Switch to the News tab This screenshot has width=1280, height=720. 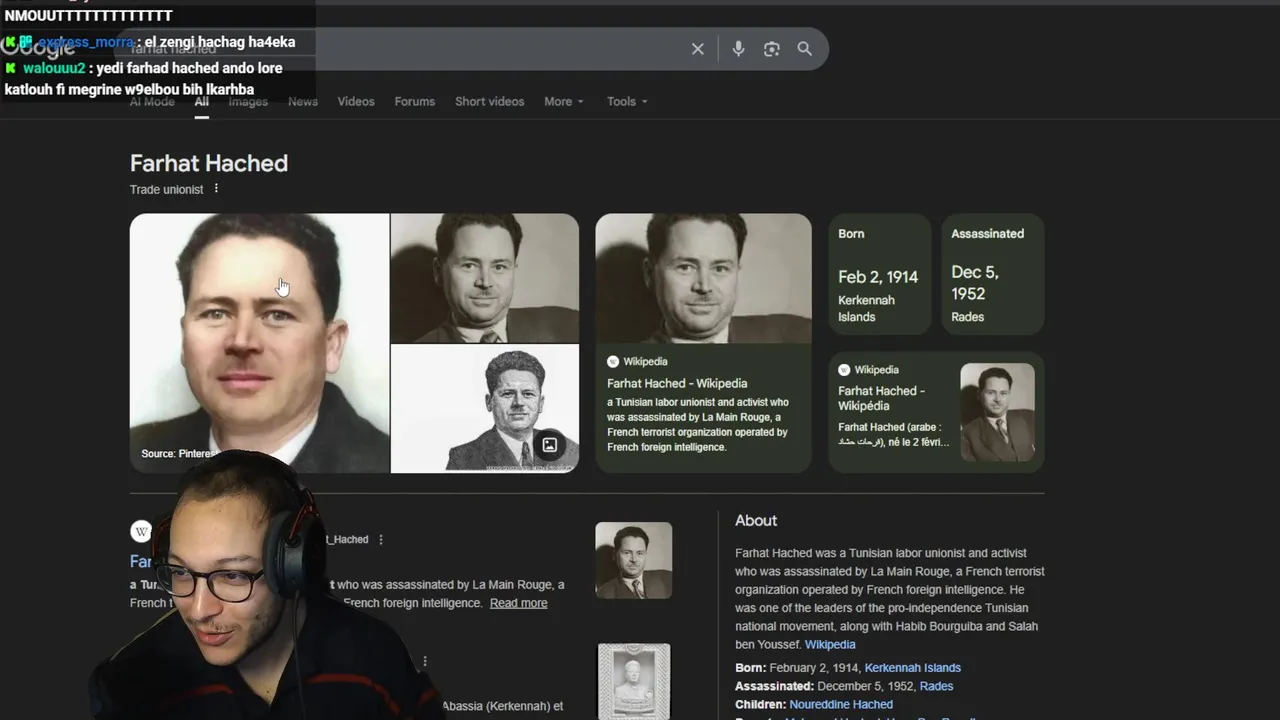click(x=303, y=101)
